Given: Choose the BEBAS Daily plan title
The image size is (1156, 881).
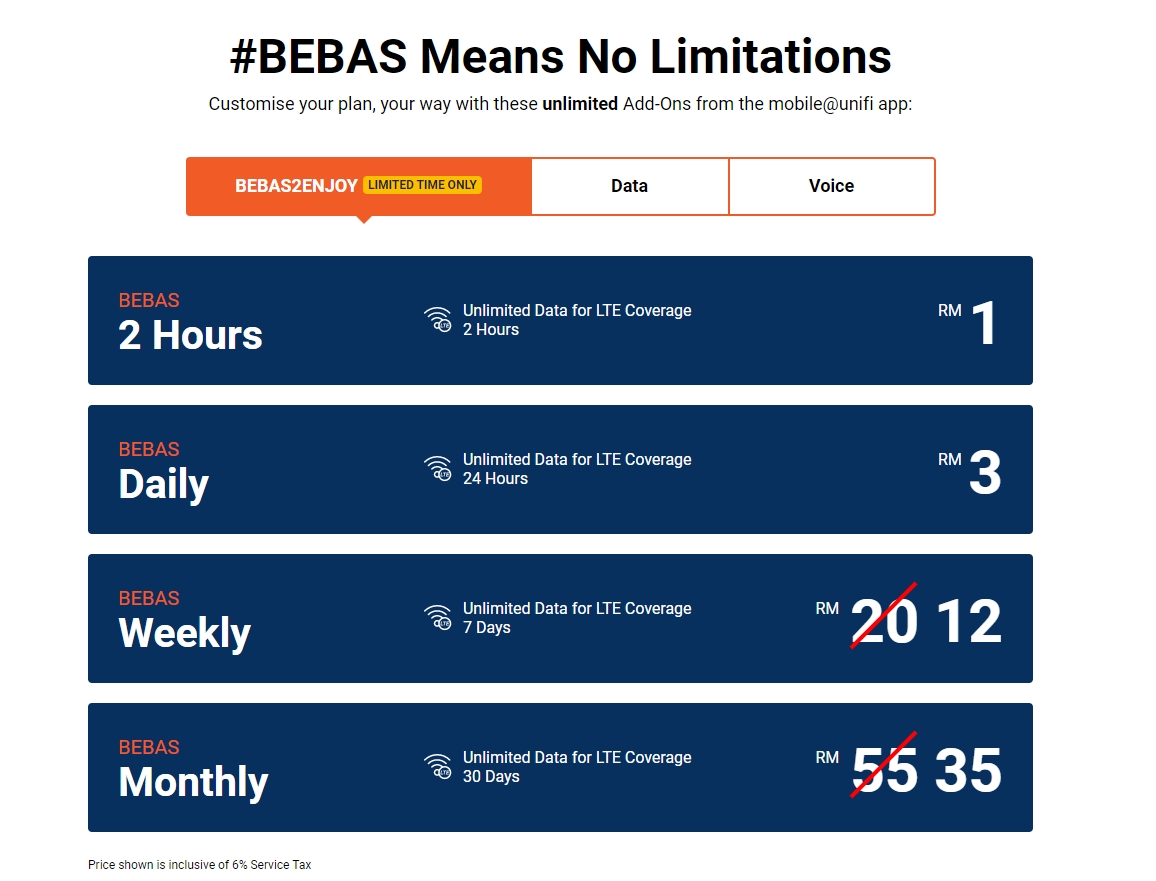Looking at the screenshot, I should (x=164, y=484).
